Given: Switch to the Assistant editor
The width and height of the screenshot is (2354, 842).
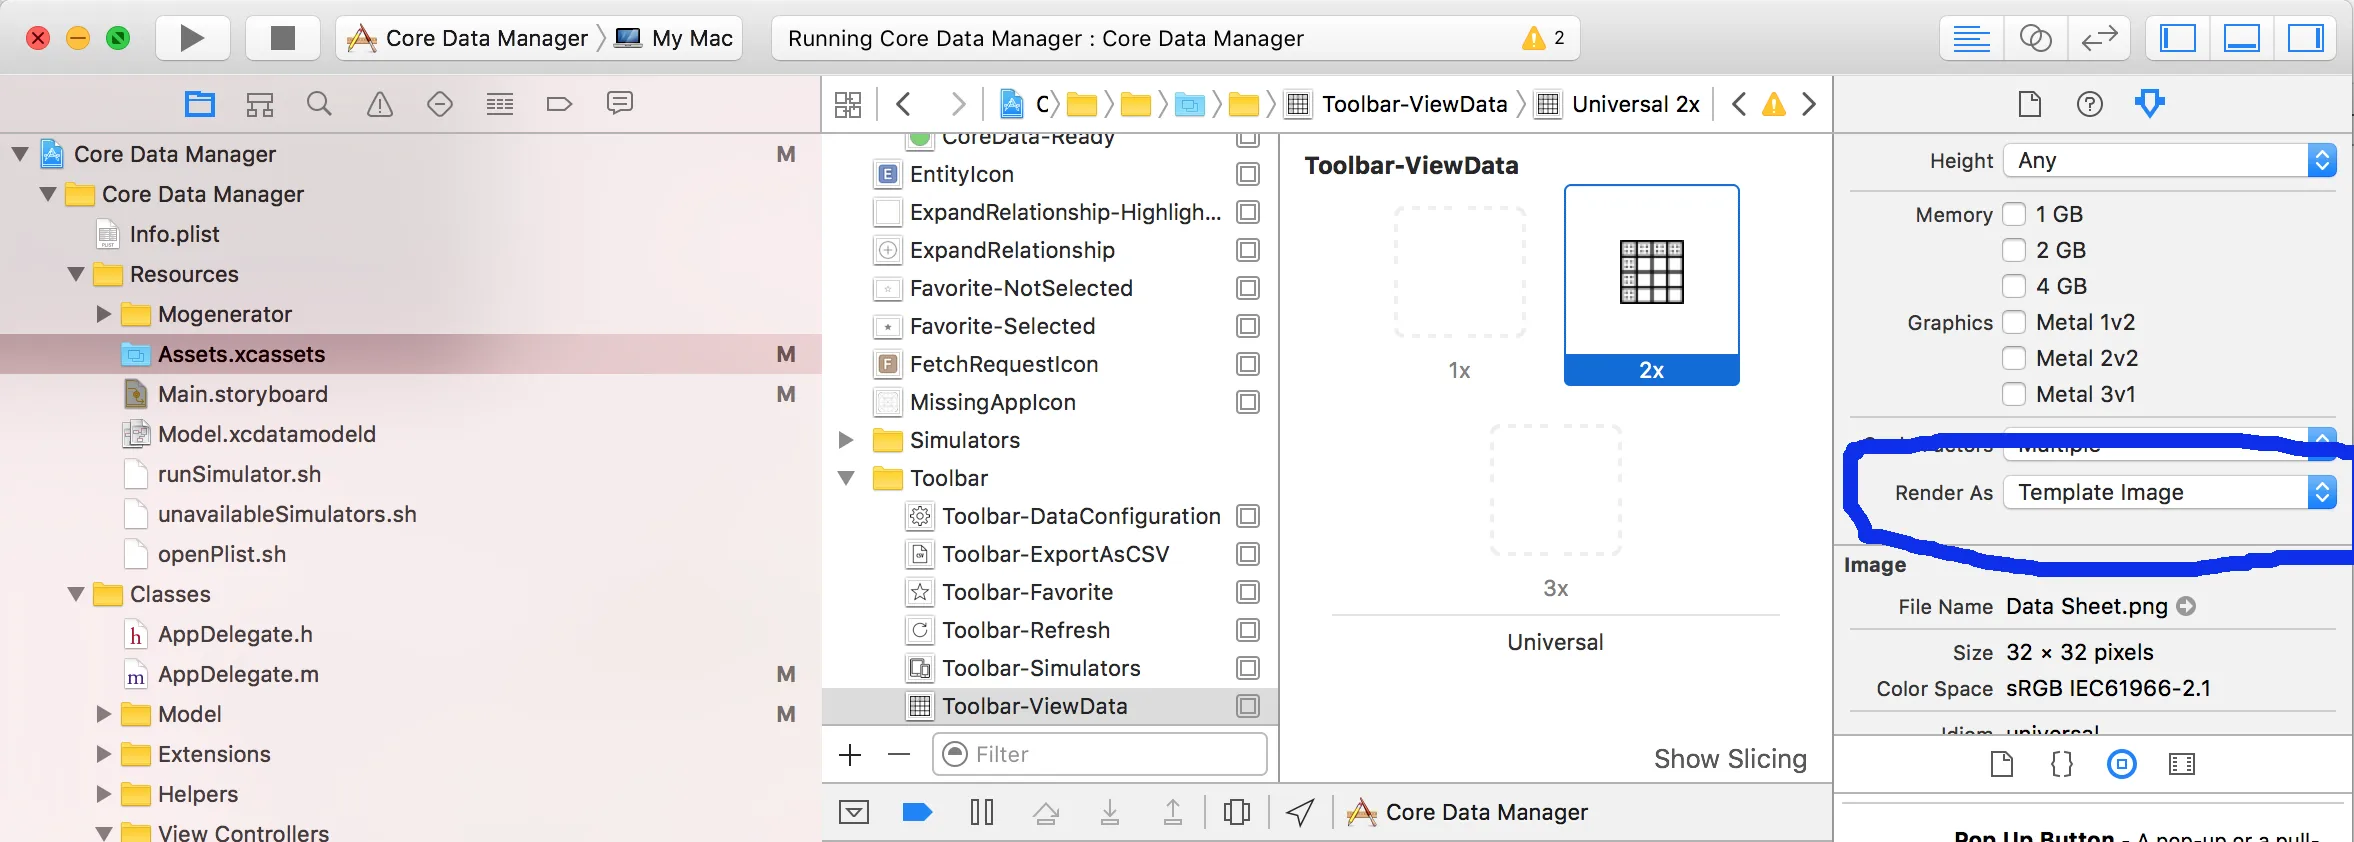Looking at the screenshot, I should (x=2035, y=38).
